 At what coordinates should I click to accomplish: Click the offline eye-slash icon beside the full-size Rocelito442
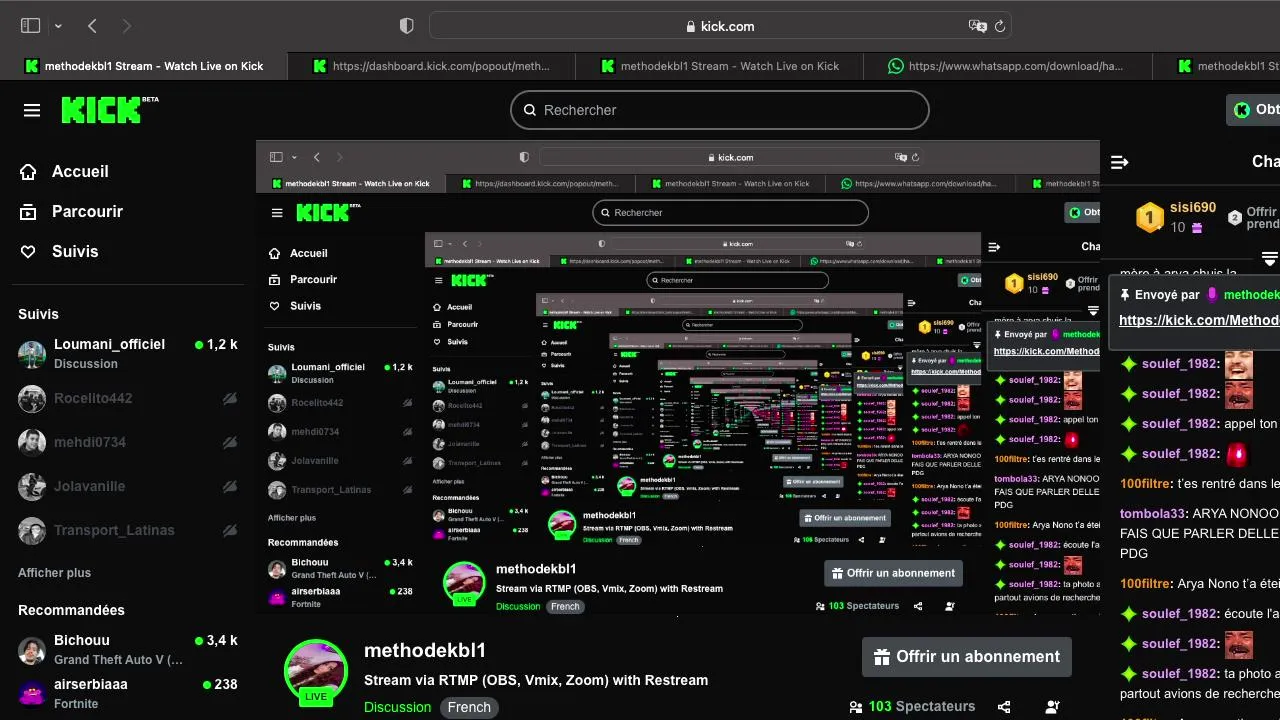(230, 398)
